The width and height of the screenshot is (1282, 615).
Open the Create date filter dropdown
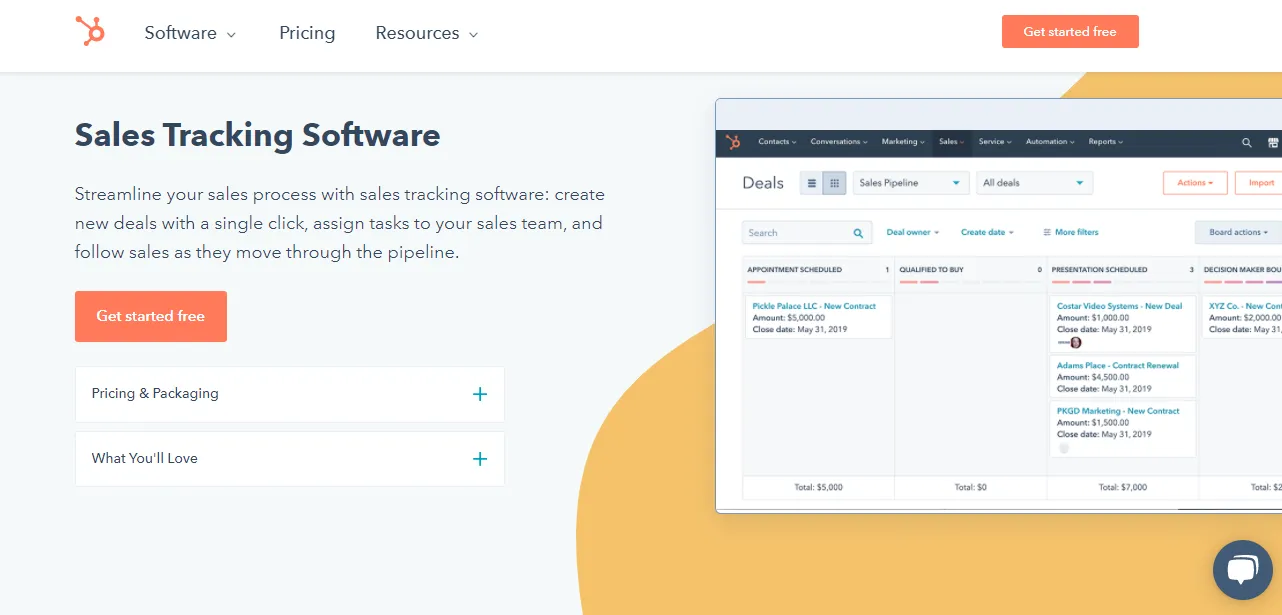(987, 232)
